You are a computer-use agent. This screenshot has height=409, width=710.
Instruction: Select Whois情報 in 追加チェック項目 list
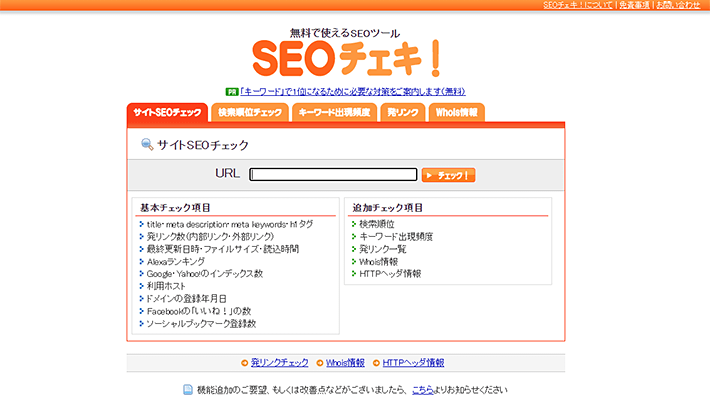point(378,261)
